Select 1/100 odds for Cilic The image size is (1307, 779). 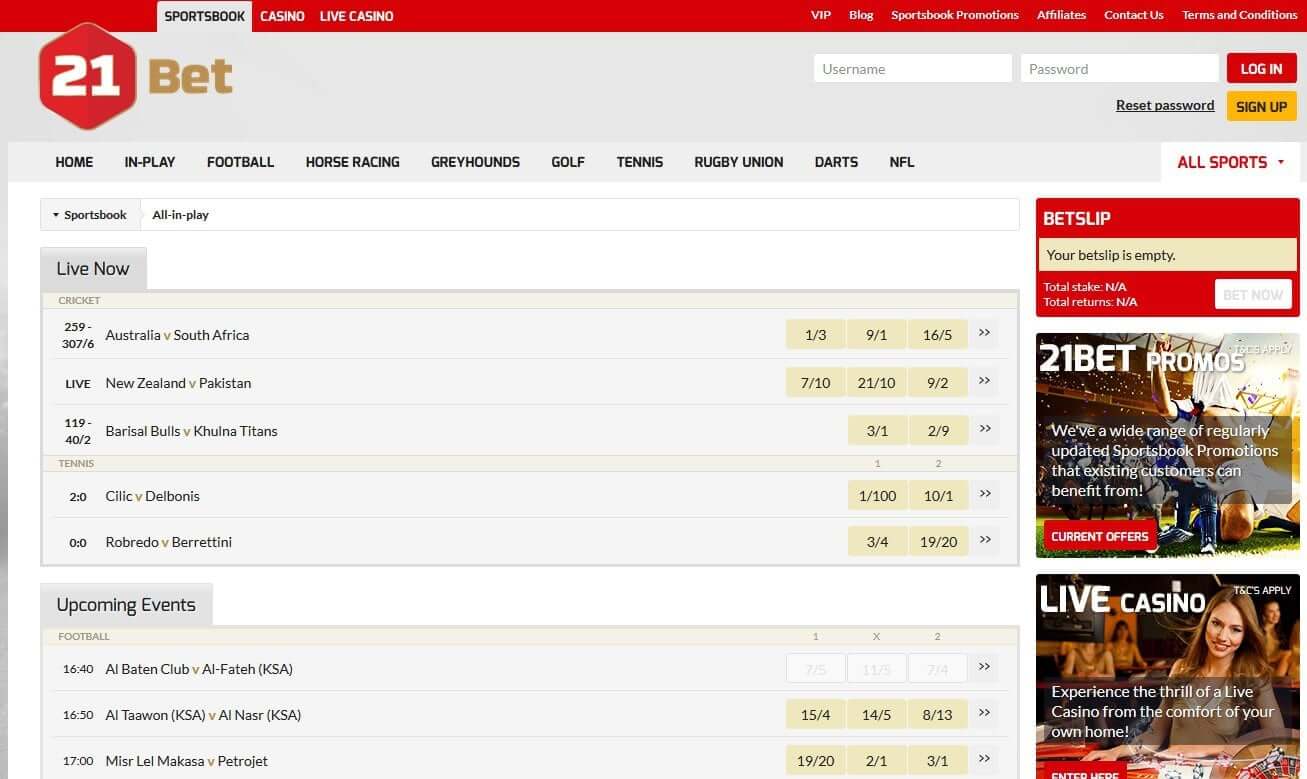pos(877,496)
